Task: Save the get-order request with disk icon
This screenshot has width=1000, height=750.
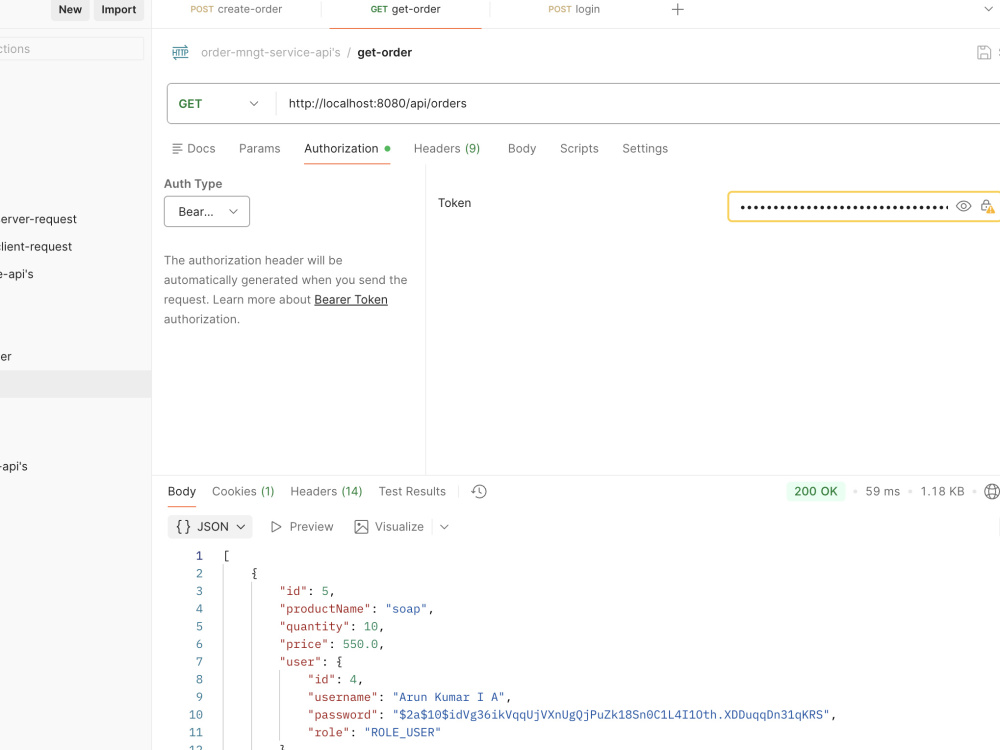Action: click(x=983, y=52)
